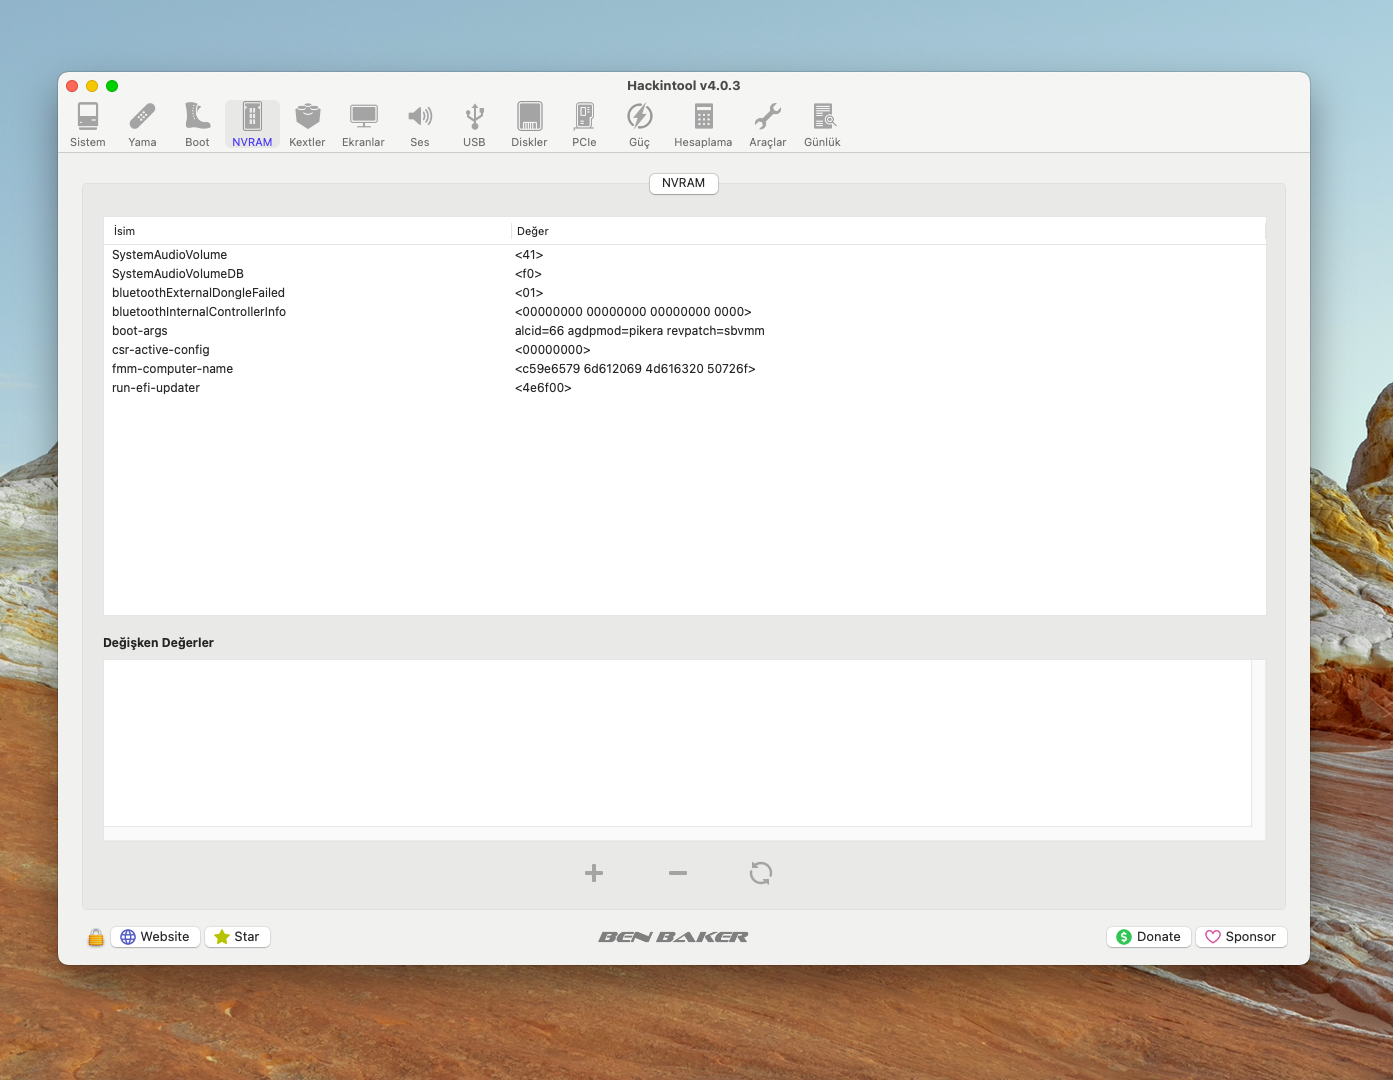Image resolution: width=1393 pixels, height=1080 pixels.
Task: Select the NVRAM tab label
Action: [683, 183]
